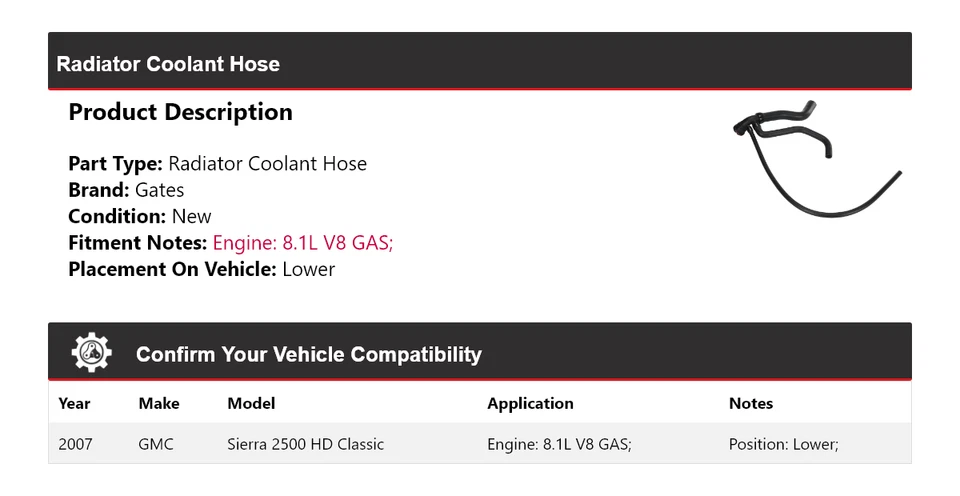
Task: Click the Notes column header
Action: tap(750, 404)
